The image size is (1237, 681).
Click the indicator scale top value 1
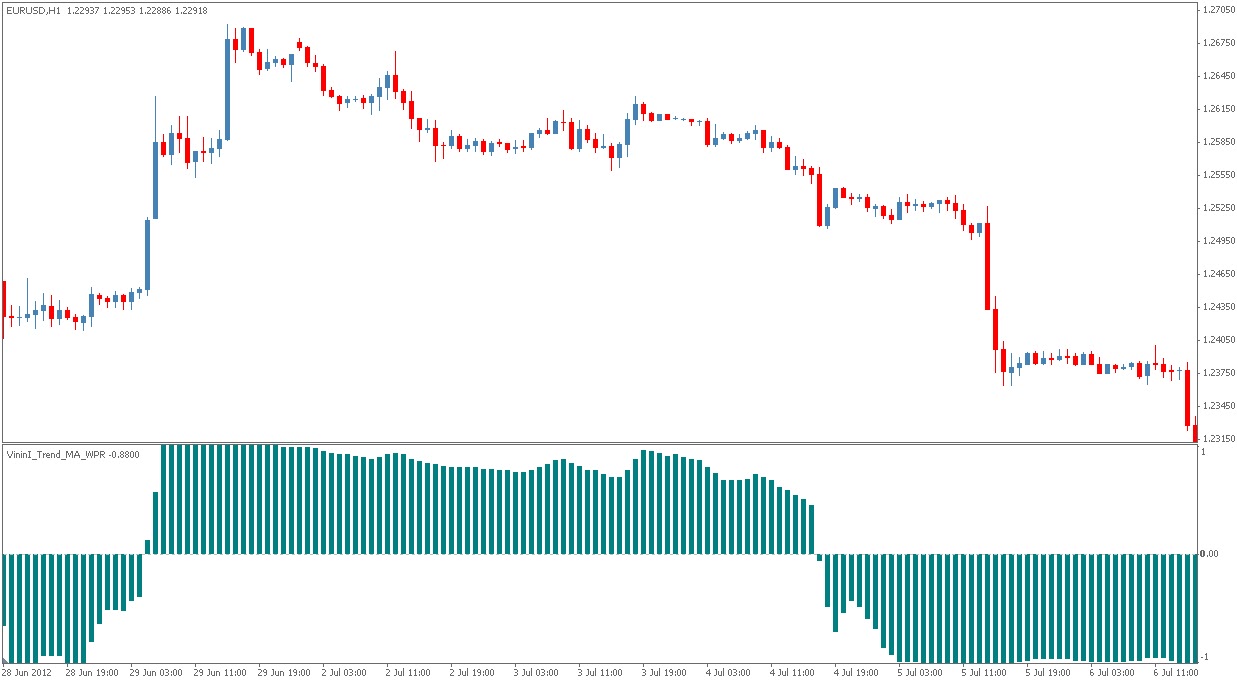1204,452
